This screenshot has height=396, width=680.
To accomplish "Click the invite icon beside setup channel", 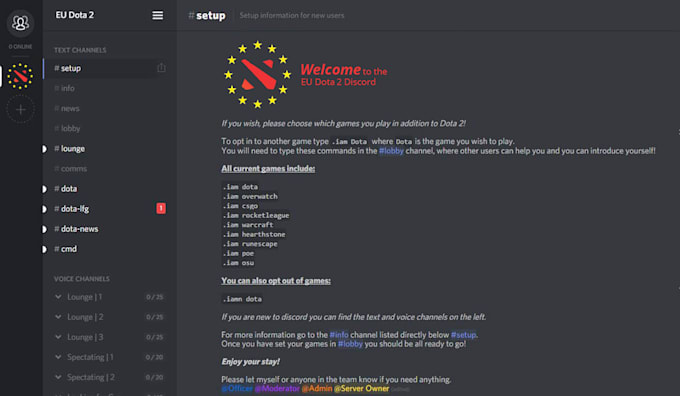I will [x=161, y=68].
